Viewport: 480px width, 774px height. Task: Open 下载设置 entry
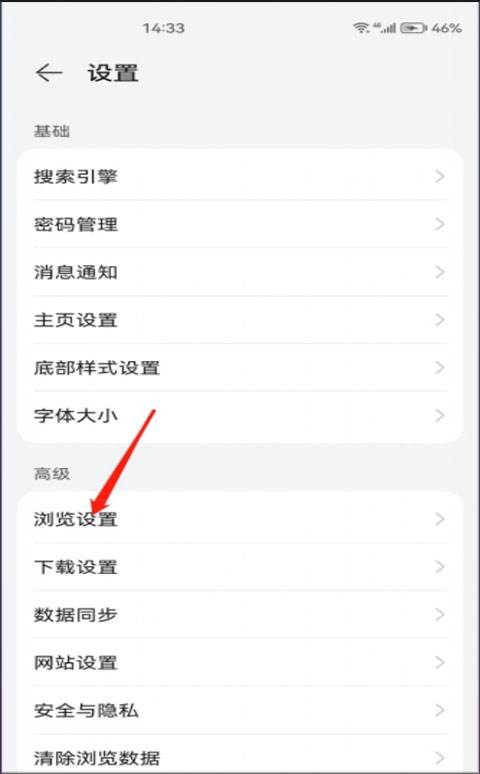[240, 567]
